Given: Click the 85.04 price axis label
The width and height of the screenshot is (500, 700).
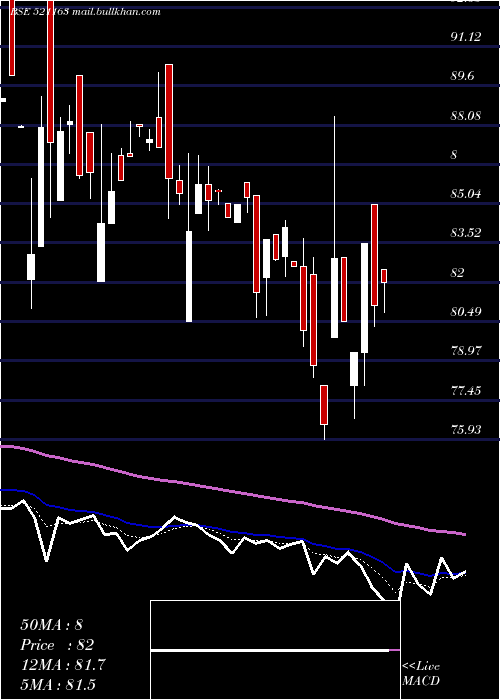Looking at the screenshot, I should 466,194.
